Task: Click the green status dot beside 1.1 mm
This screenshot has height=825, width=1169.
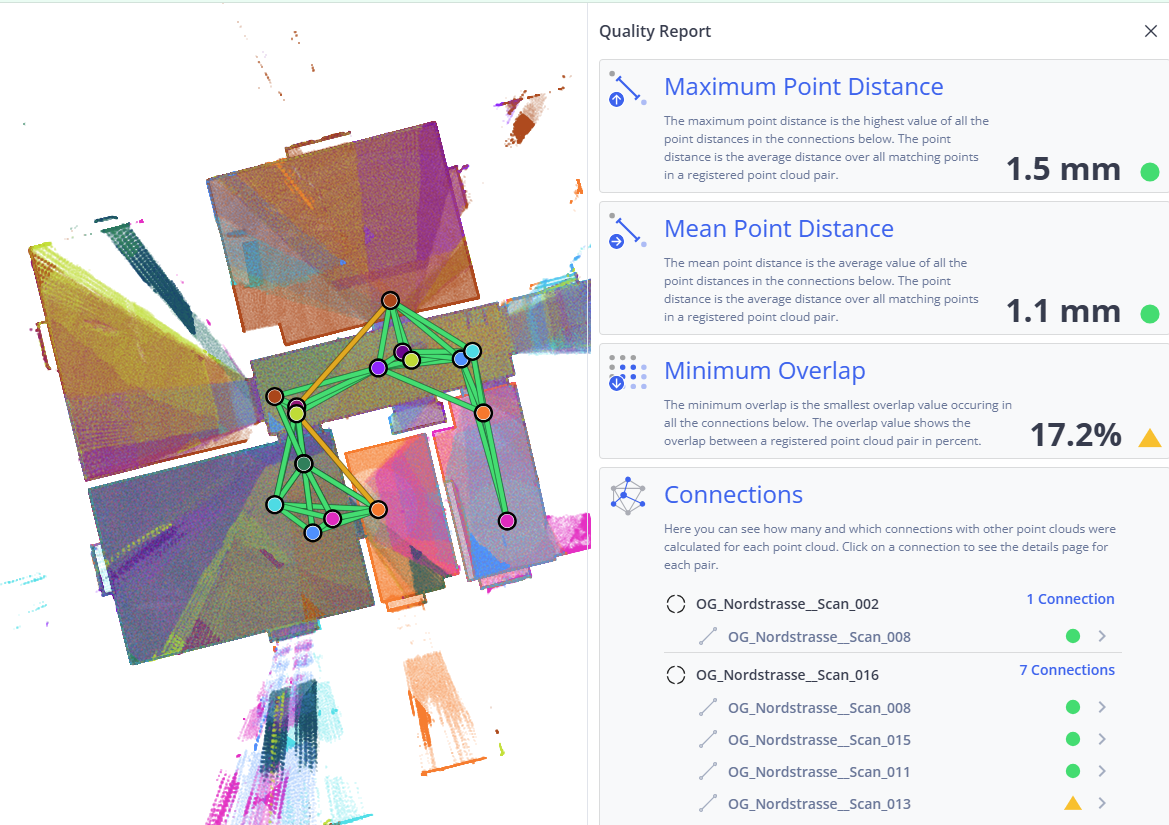Action: 1150,314
